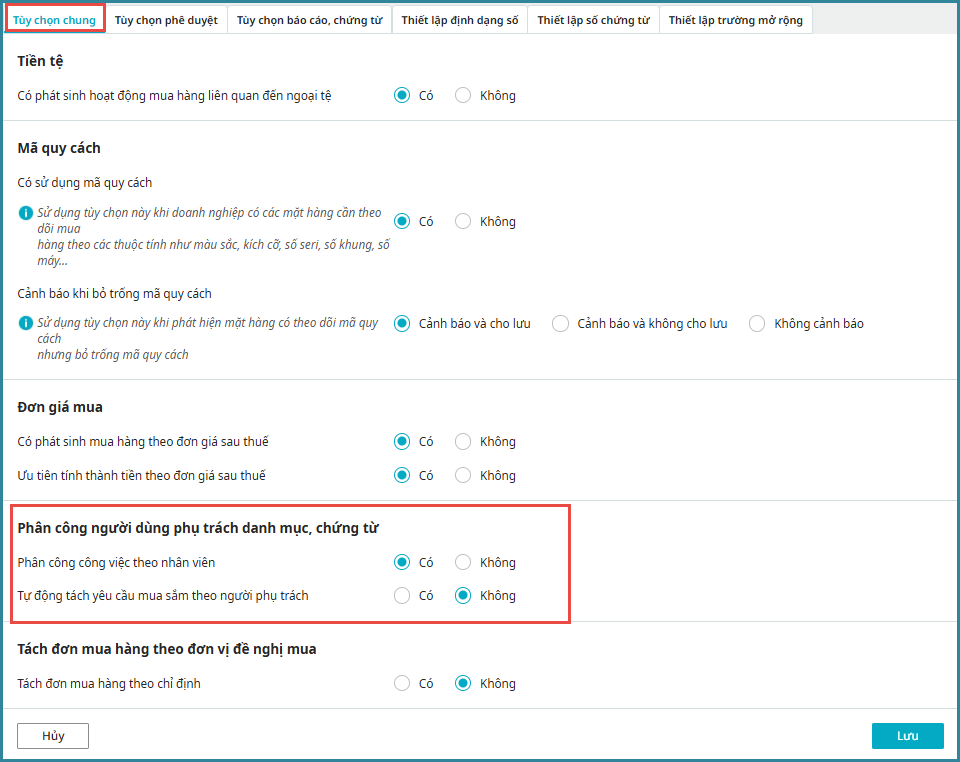
Task: Click the Đơn giá mua section heading
Action: pyautogui.click(x=60, y=407)
